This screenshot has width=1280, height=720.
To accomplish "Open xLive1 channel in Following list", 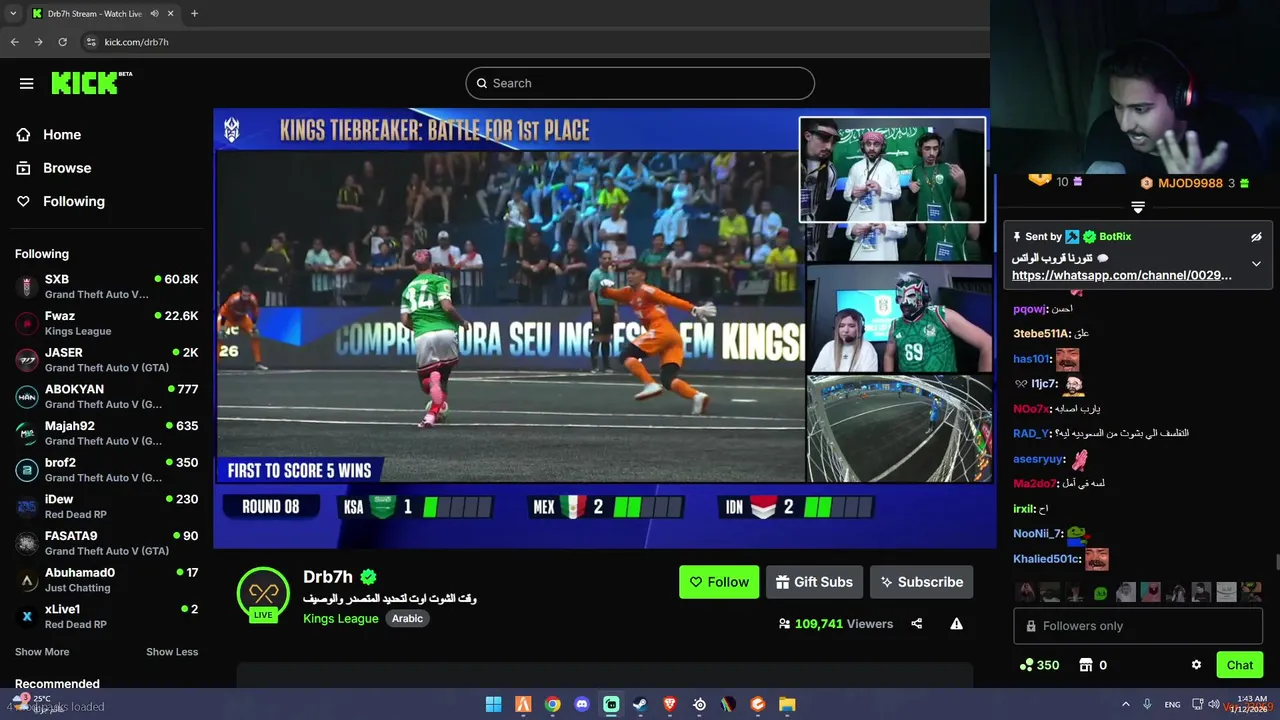I will [x=106, y=616].
